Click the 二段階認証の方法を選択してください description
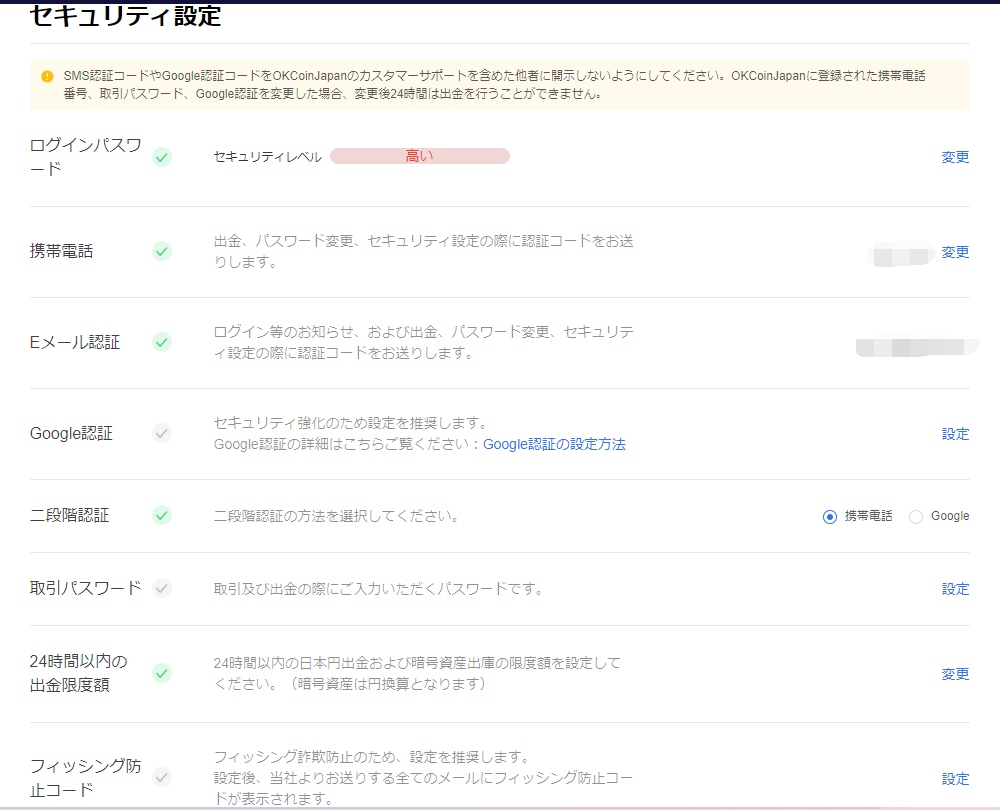Viewport: 1000px width, 810px height. (336, 516)
